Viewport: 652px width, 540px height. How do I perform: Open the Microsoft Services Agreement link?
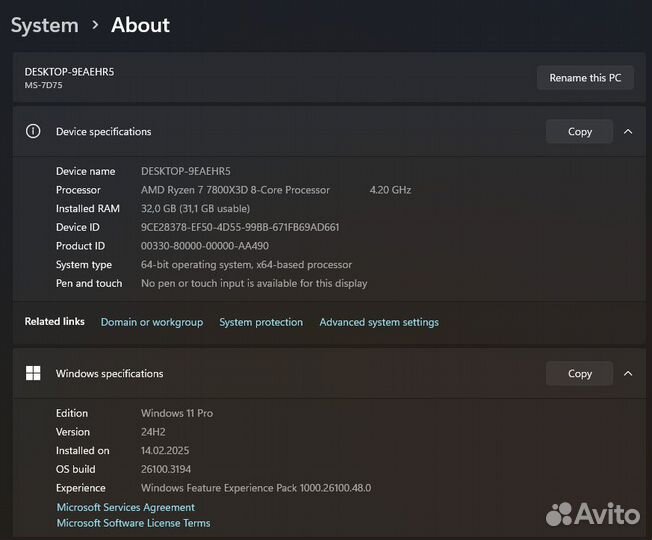[x=126, y=507]
